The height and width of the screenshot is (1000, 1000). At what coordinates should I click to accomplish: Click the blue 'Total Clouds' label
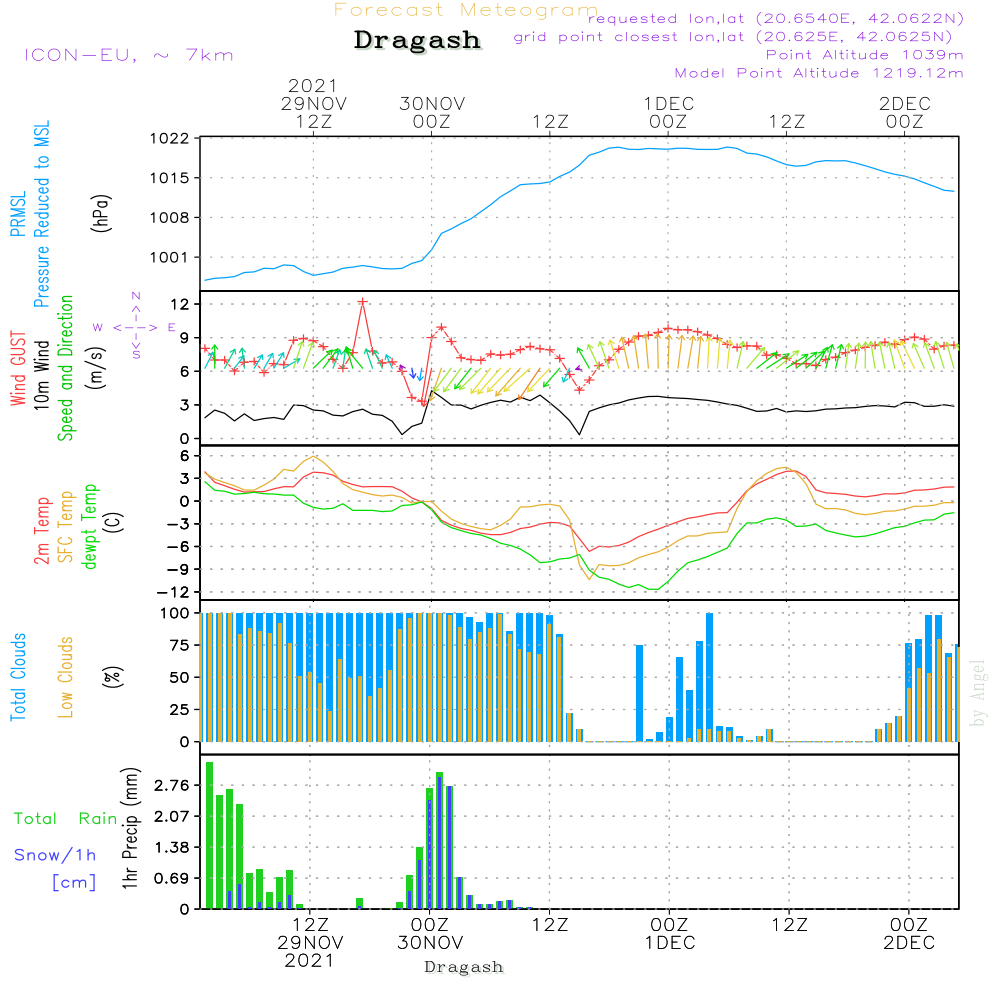coord(18,677)
